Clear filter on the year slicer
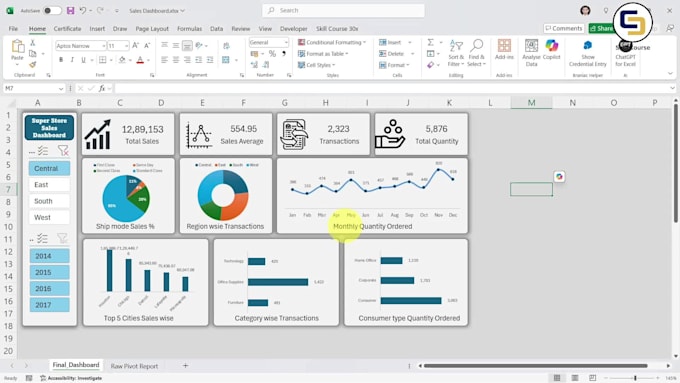680x383 pixels. [x=62, y=238]
